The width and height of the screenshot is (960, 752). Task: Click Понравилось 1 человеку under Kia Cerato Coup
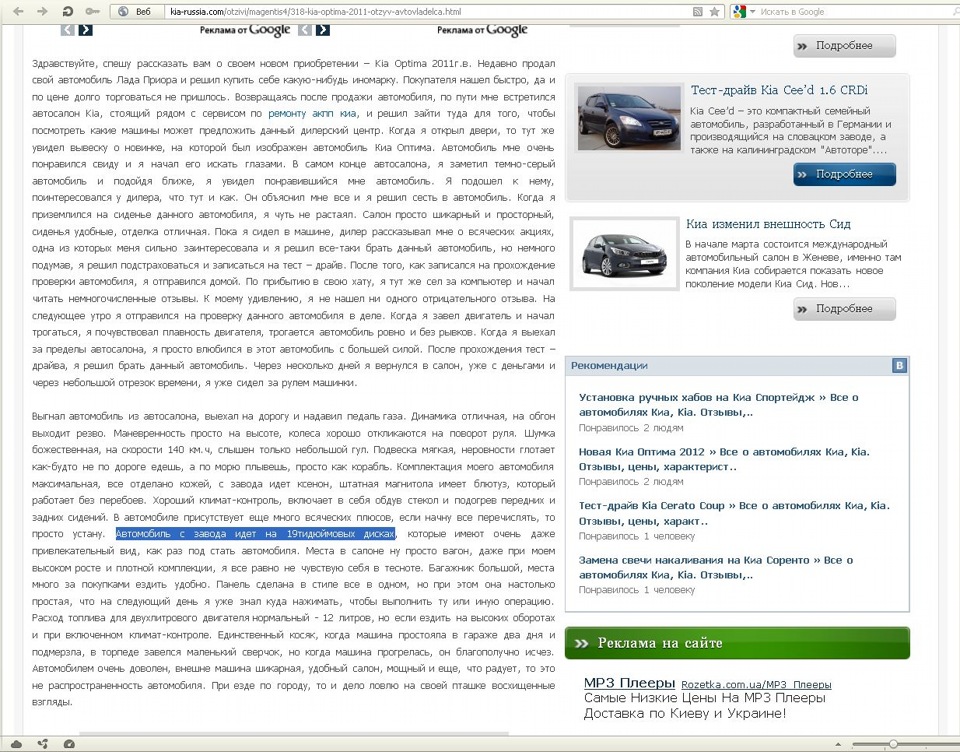[637, 536]
